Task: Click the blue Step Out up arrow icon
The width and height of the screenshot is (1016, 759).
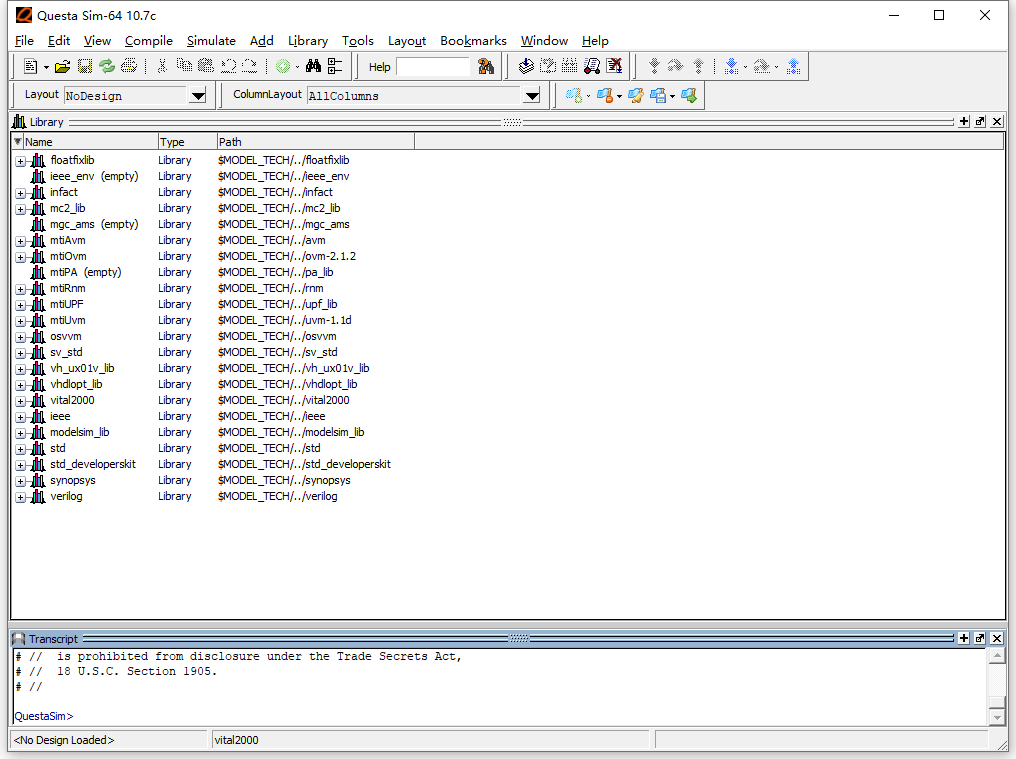Action: click(698, 66)
